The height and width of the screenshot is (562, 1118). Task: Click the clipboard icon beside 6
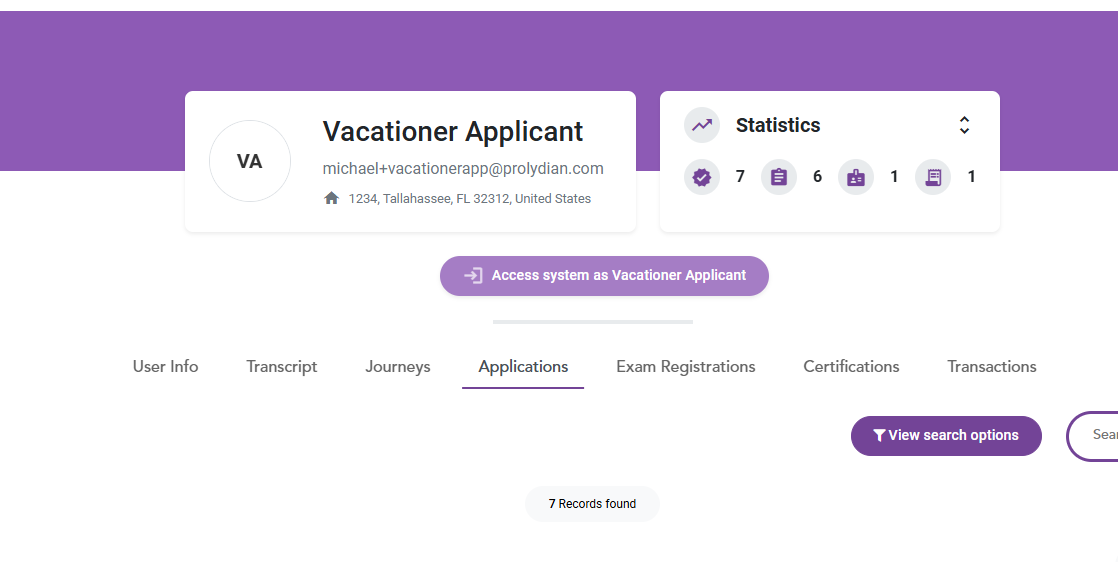click(x=779, y=177)
